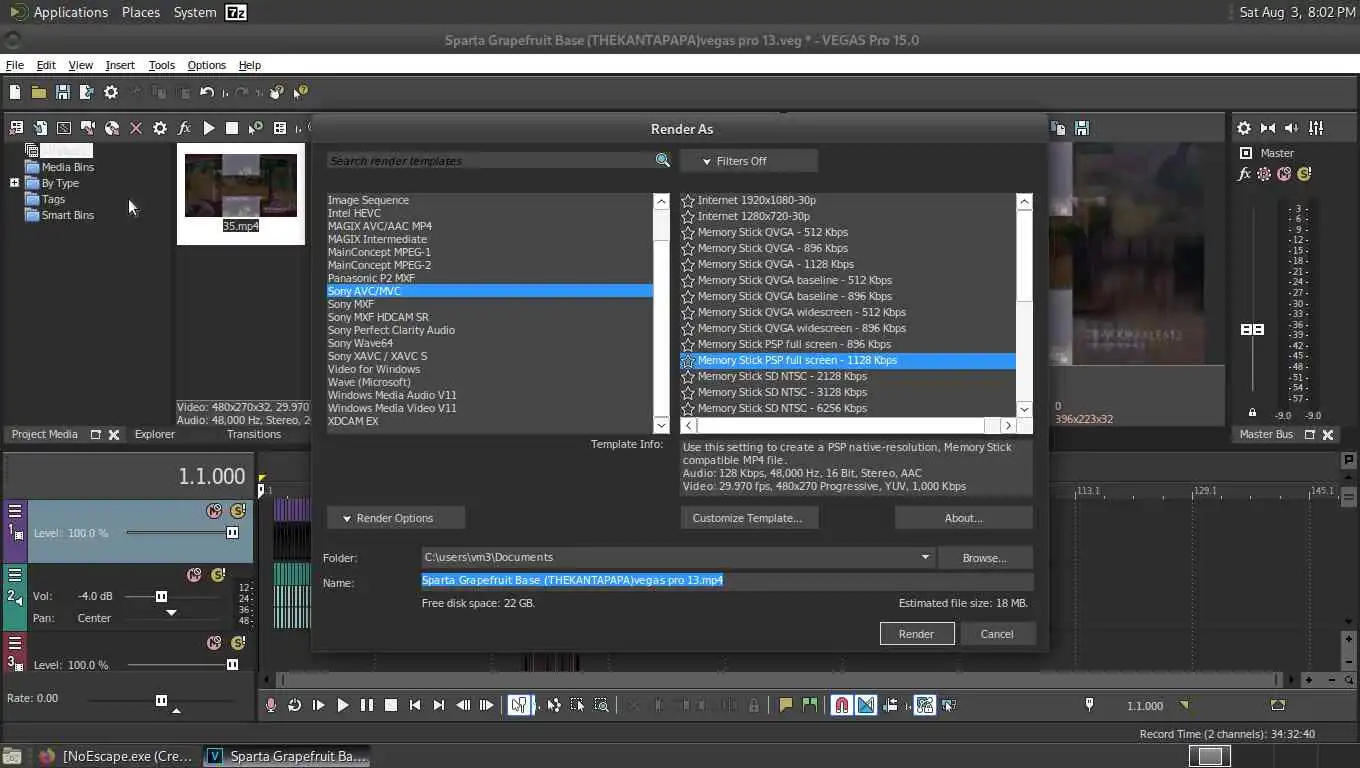
Task: Mute audio track 2
Action: [194, 575]
